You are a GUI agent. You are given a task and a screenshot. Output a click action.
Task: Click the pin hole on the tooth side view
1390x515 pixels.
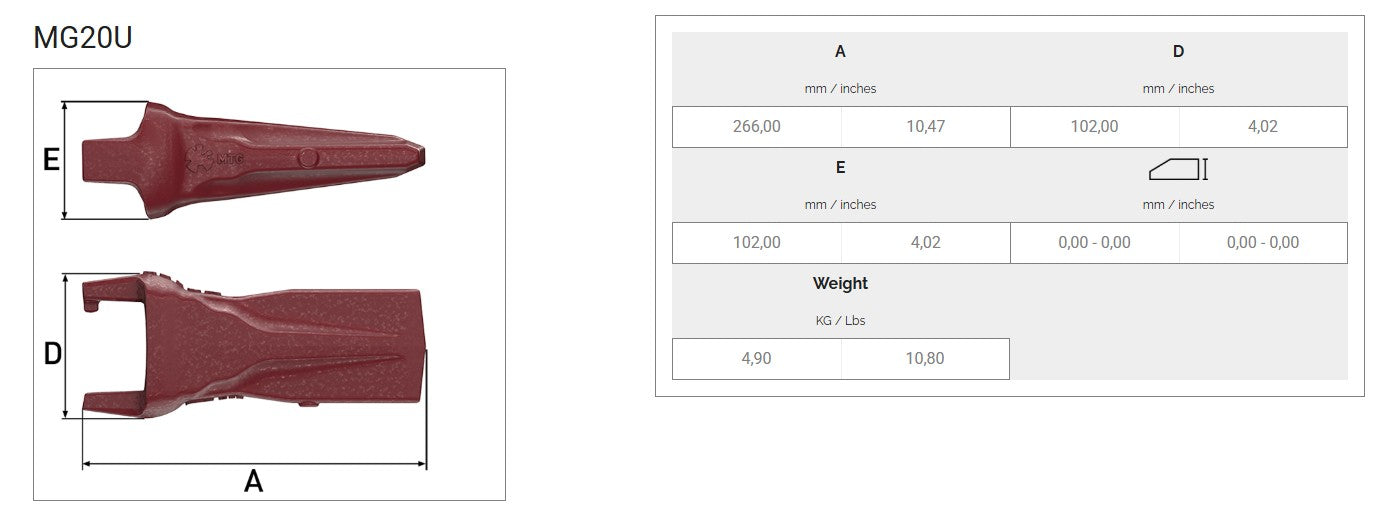pos(309,158)
